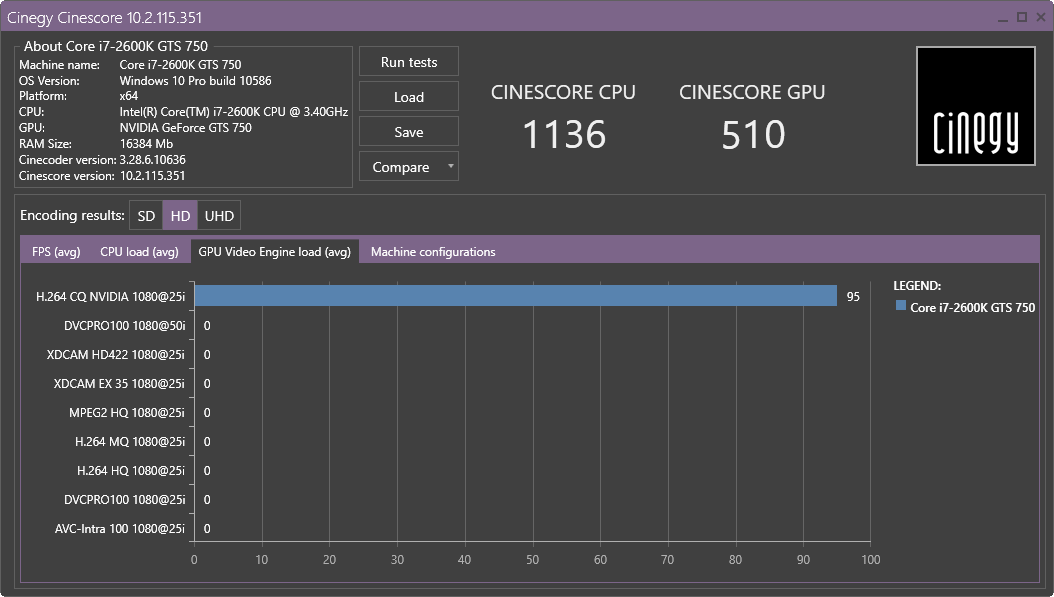Save the current benchmark results

409,132
